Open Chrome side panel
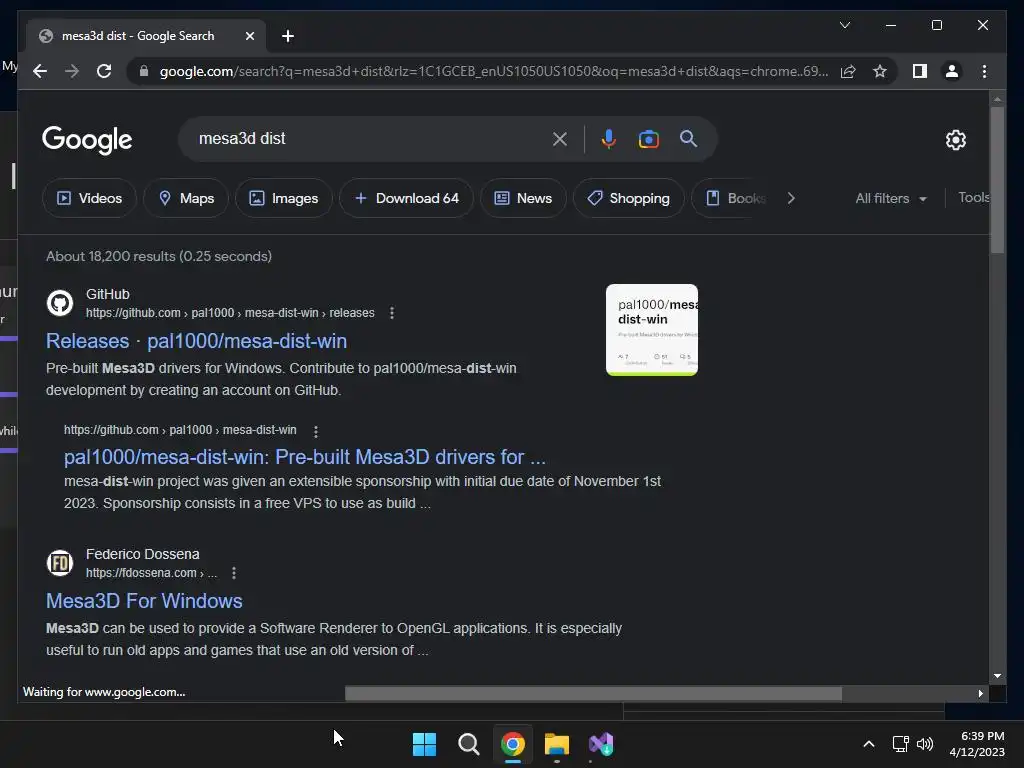Screen dimensions: 1024x768 click(x=920, y=71)
